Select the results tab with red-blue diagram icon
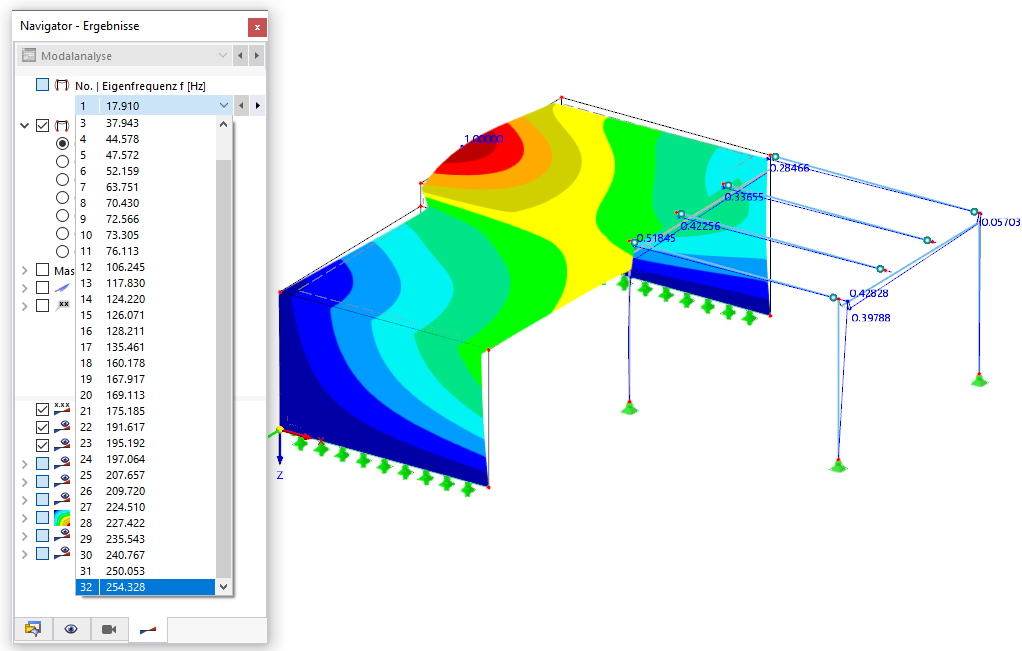The width and height of the screenshot is (1022, 651). [x=148, y=629]
